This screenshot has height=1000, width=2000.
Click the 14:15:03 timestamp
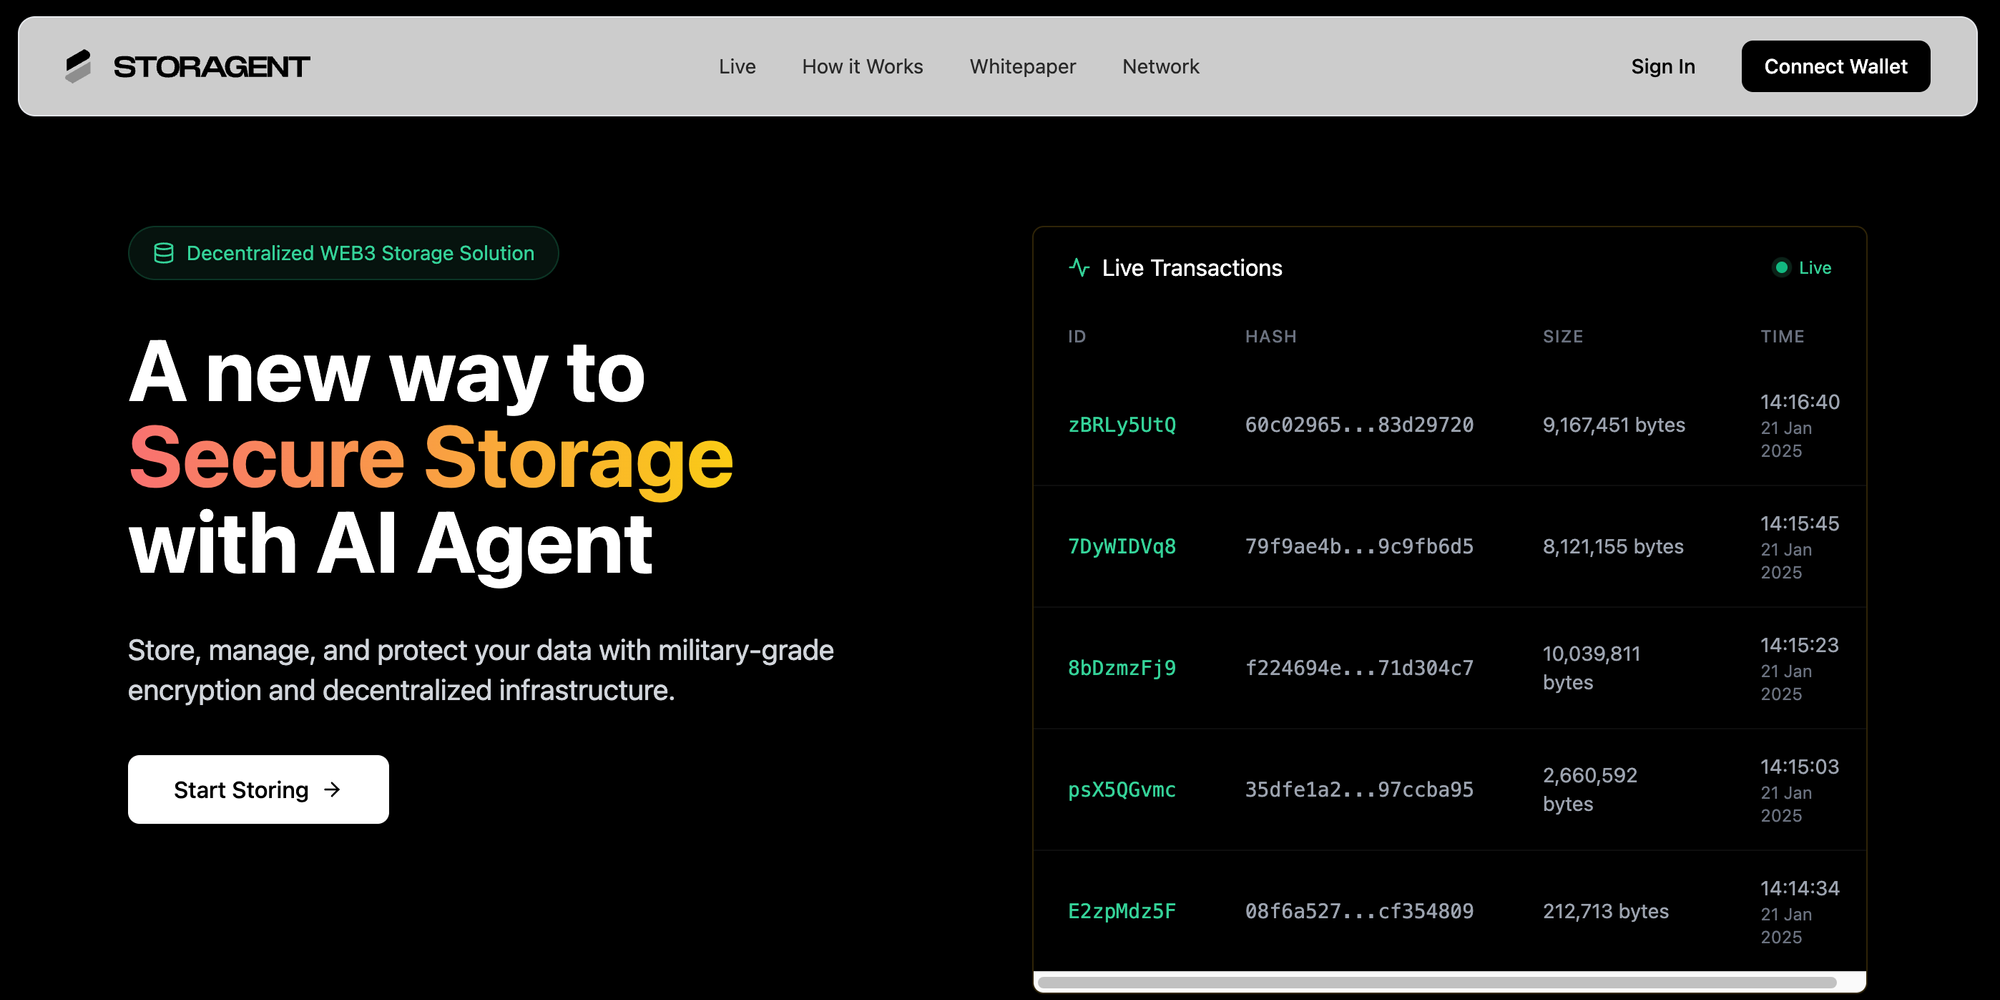coord(1800,767)
